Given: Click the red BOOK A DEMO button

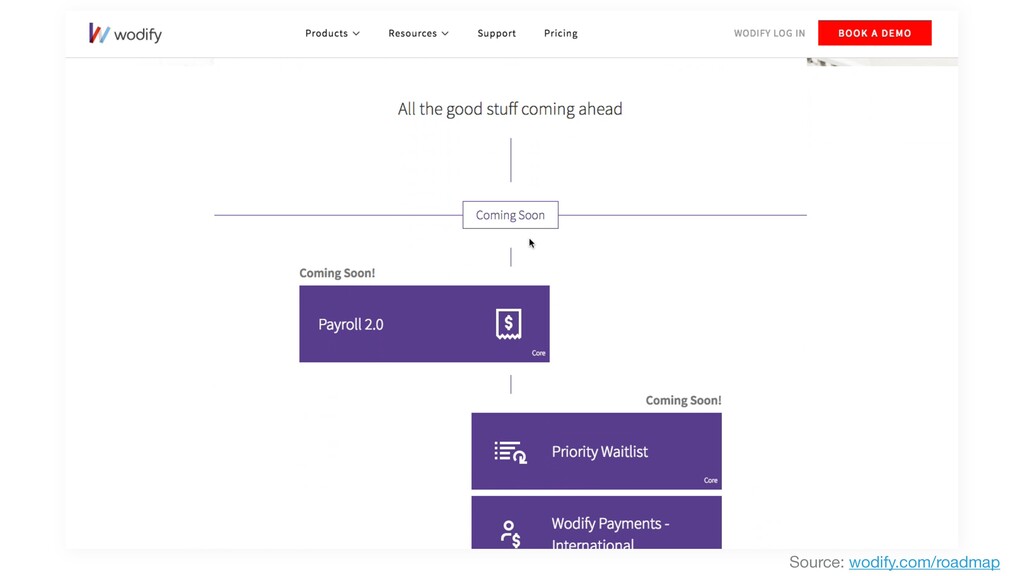Looking at the screenshot, I should tap(874, 33).
